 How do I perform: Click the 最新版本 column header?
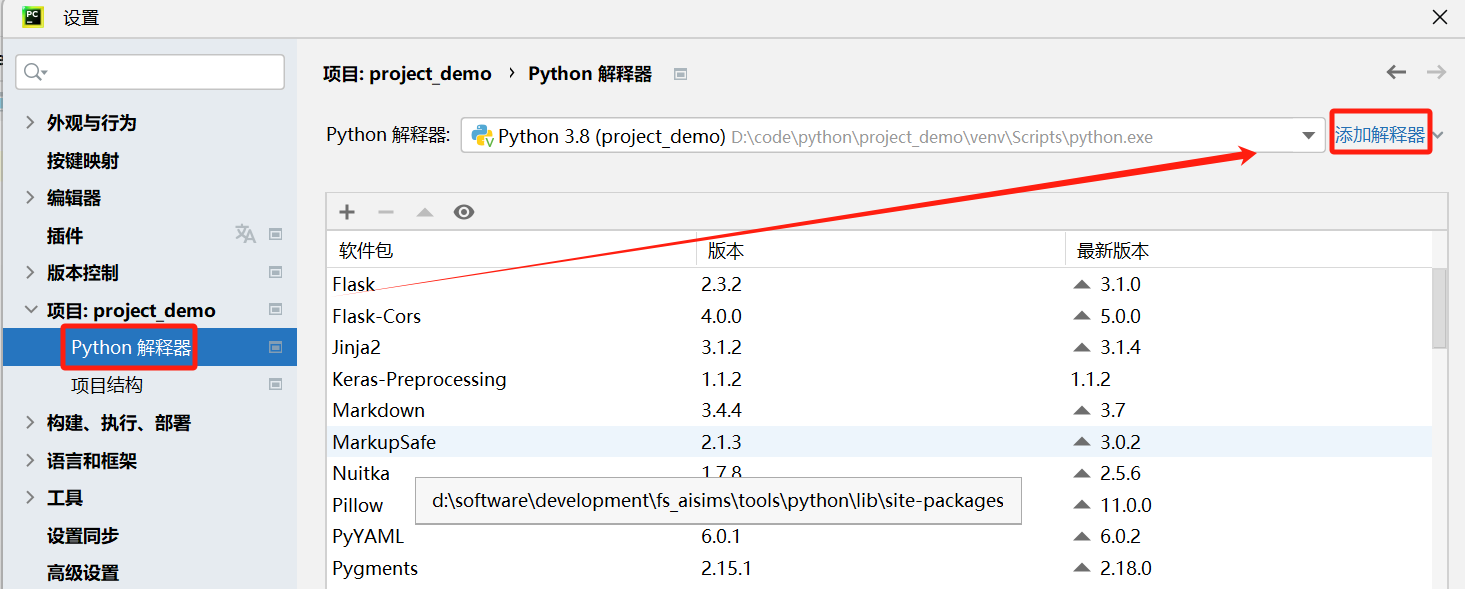click(x=1113, y=251)
